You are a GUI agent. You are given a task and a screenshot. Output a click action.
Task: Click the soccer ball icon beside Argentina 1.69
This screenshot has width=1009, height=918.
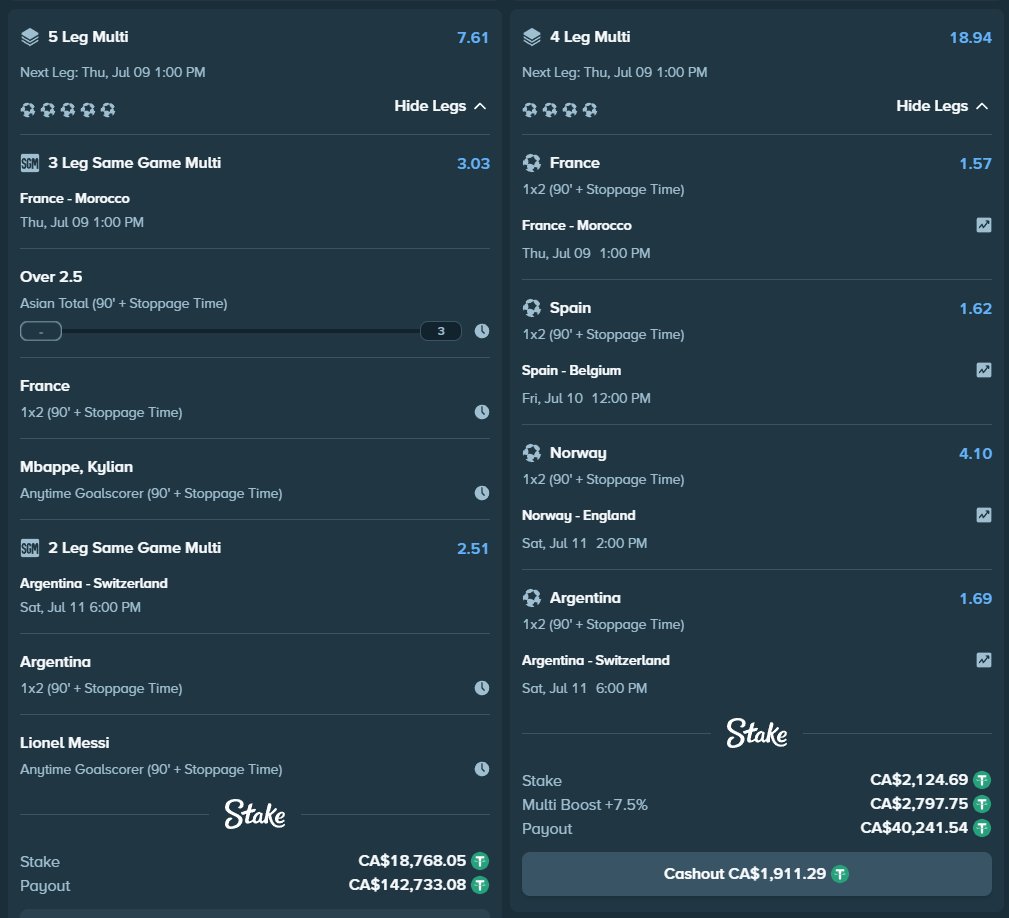click(532, 598)
